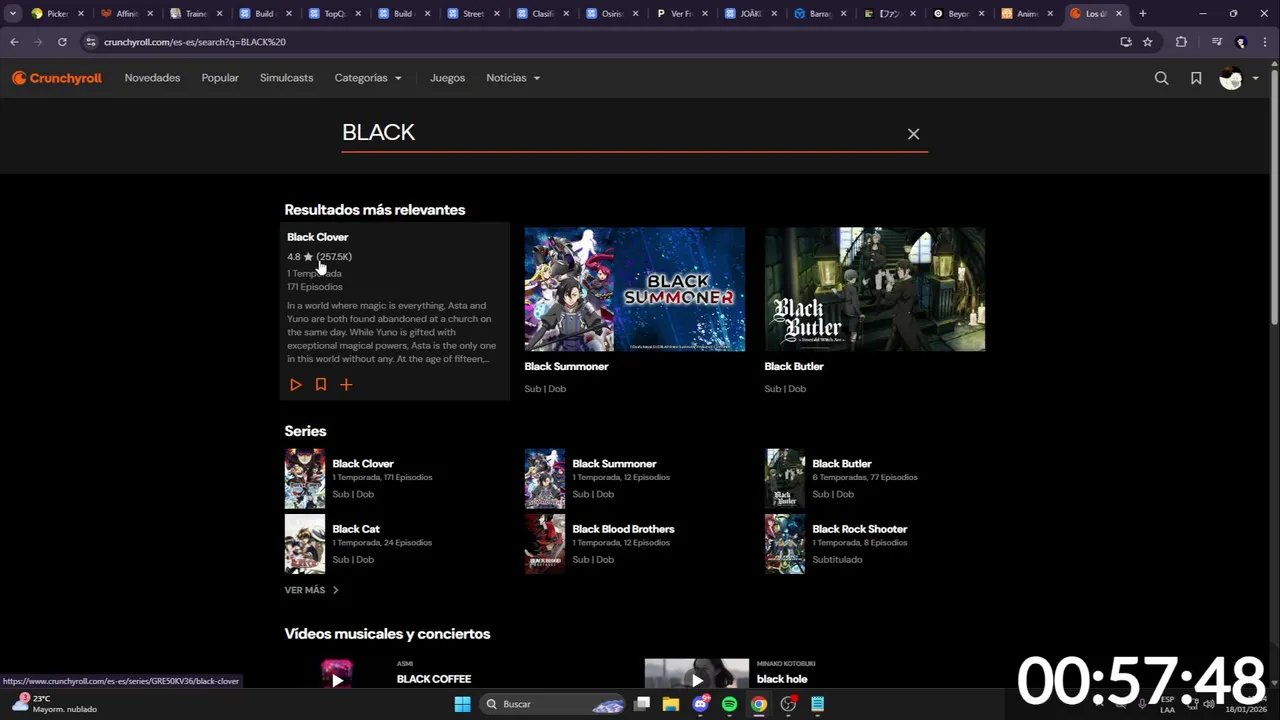
Task: Open a new browser tab with plus
Action: pyautogui.click(x=1143, y=14)
